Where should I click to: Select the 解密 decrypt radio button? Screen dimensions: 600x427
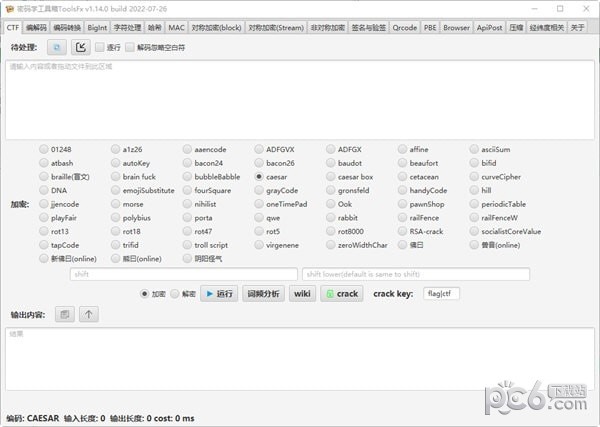click(176, 294)
